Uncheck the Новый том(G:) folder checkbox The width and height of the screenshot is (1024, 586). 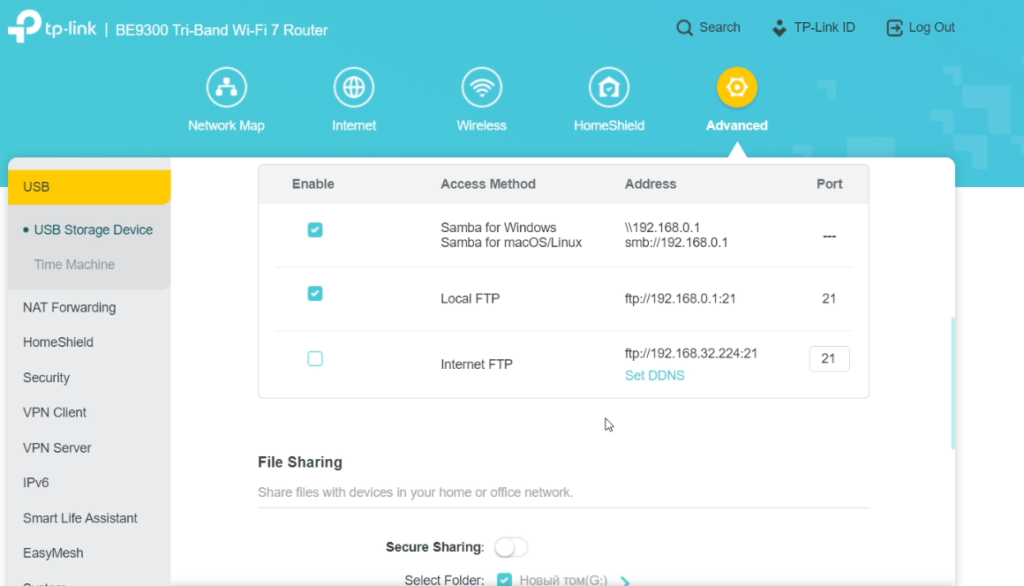[504, 579]
